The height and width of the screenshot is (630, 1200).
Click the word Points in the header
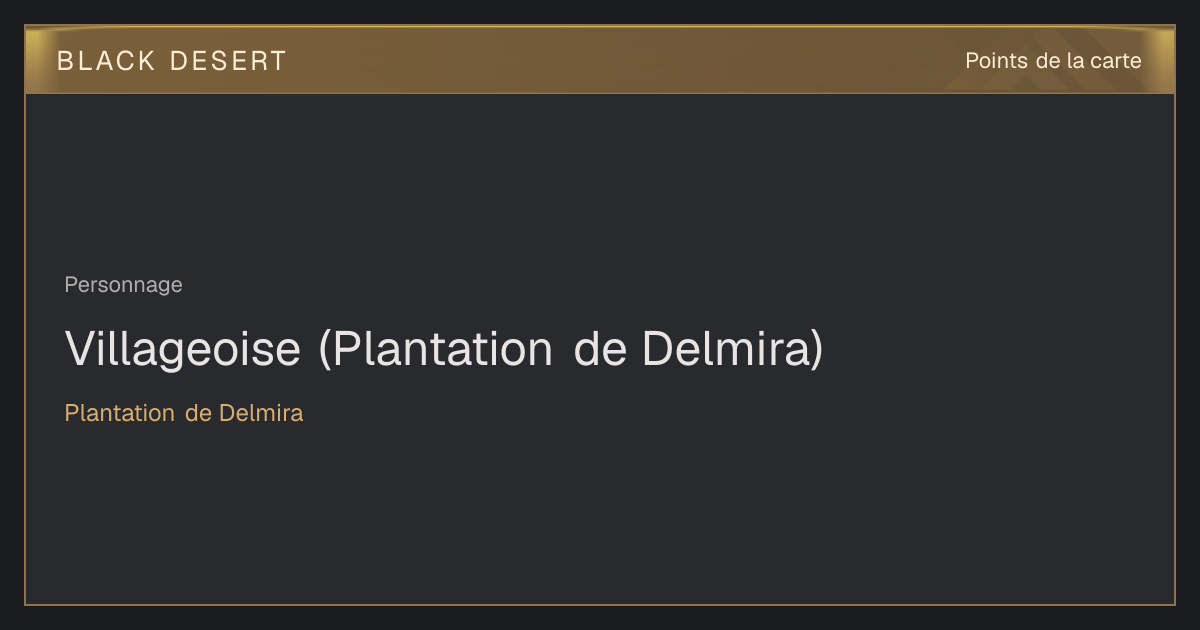[x=996, y=61]
